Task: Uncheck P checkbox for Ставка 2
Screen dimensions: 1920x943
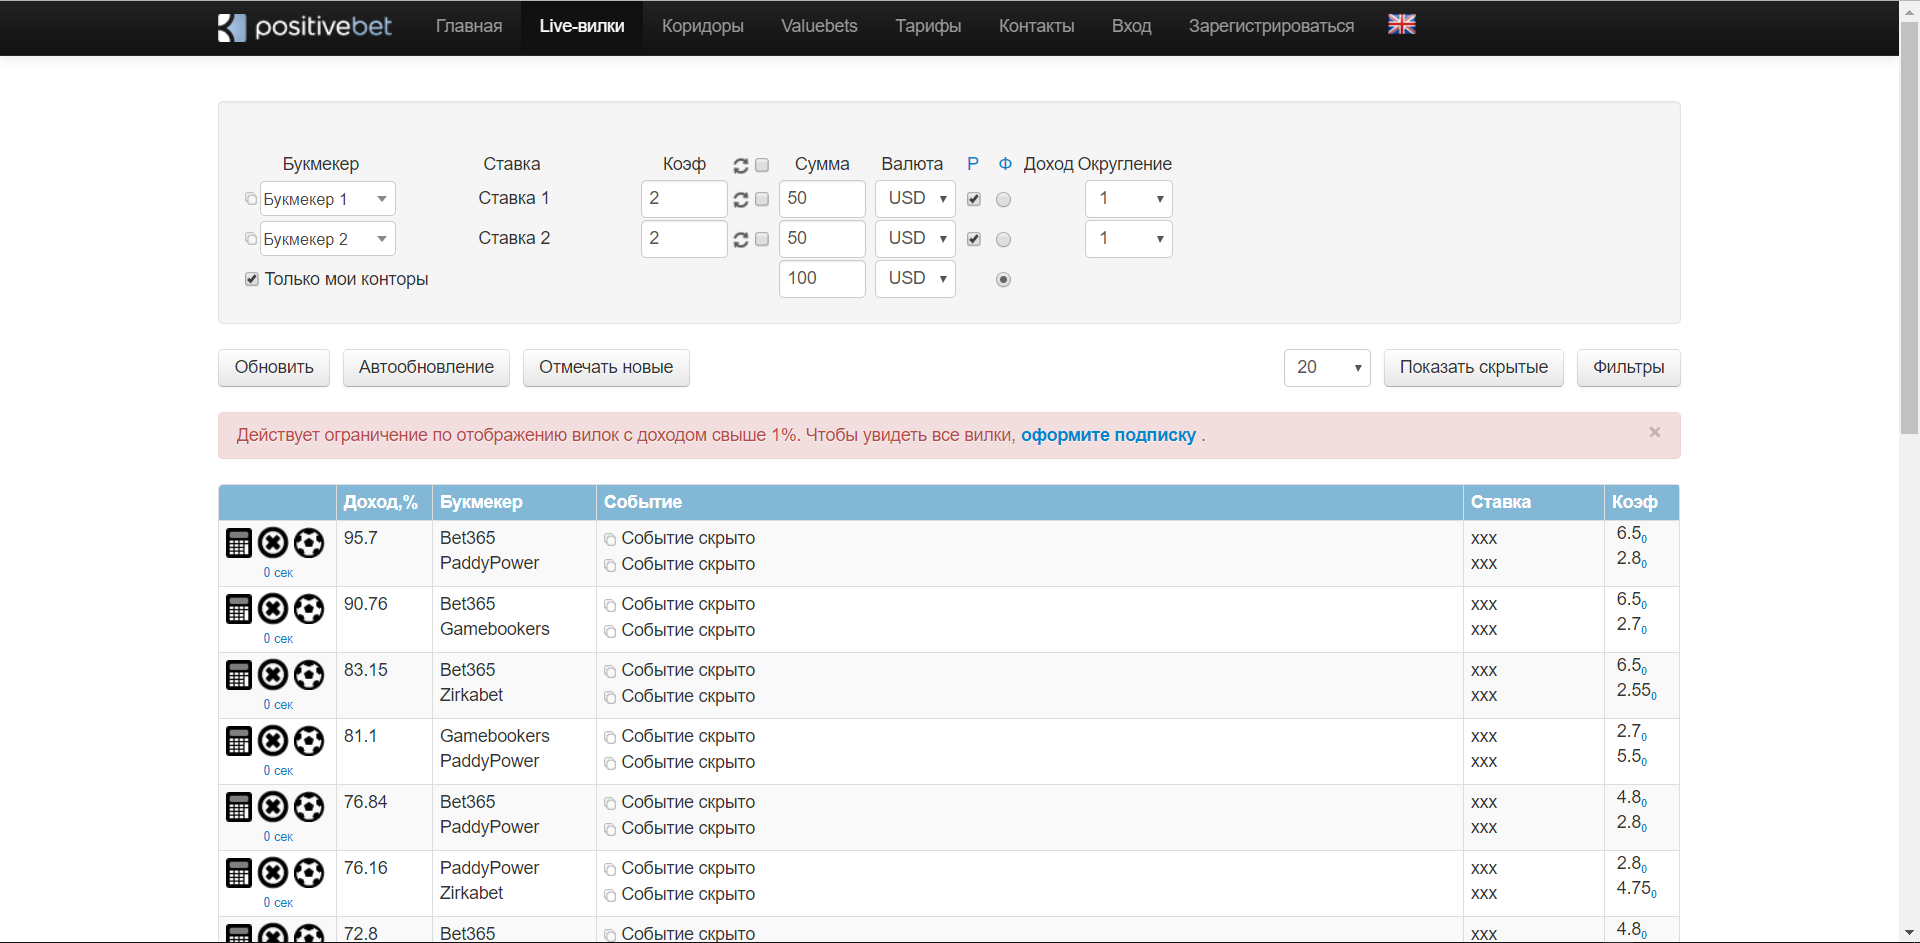Action: (974, 239)
